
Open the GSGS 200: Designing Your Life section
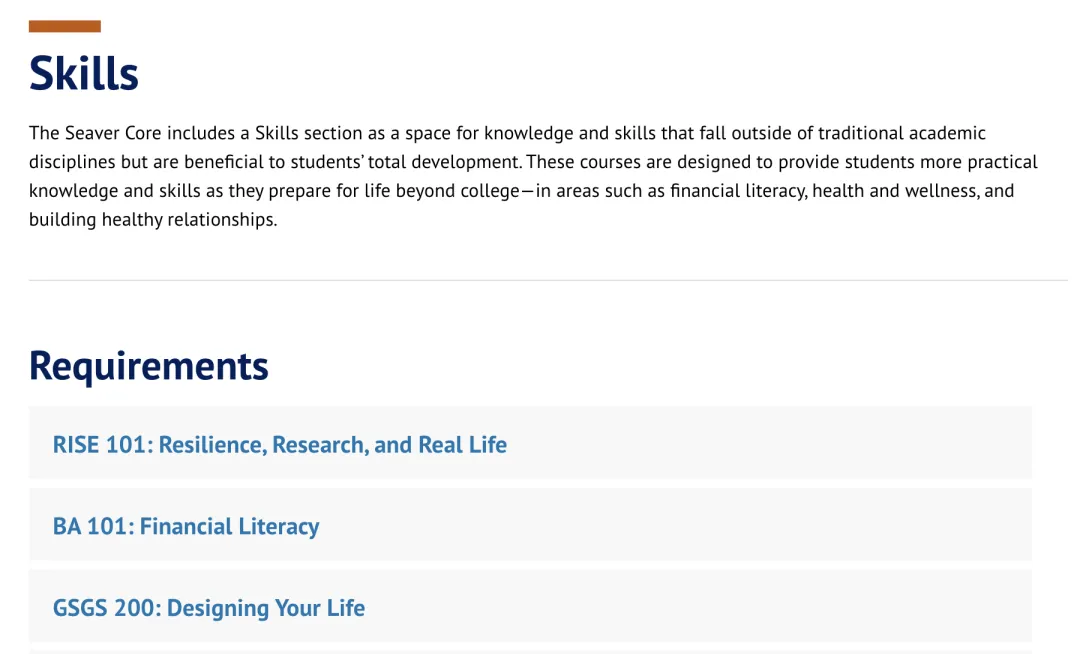(530, 606)
